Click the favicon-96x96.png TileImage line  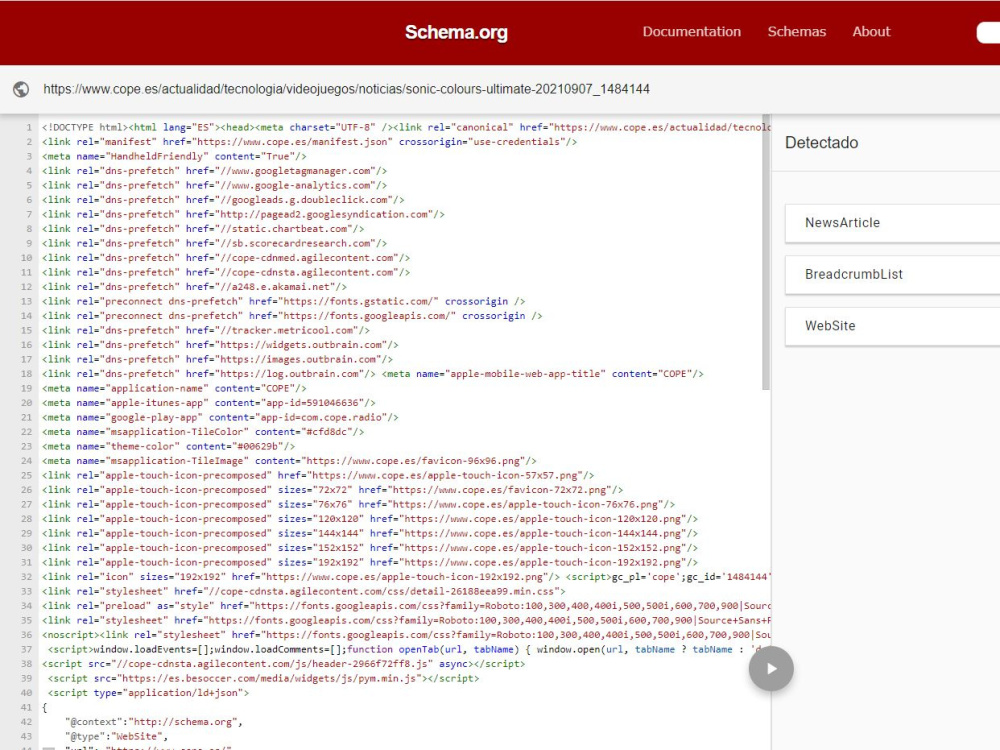pos(289,461)
